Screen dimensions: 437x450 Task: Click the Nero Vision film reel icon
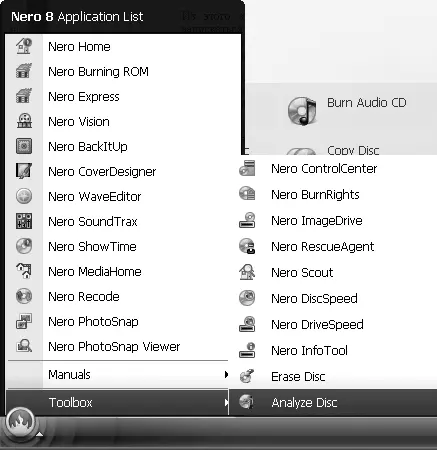pyautogui.click(x=24, y=121)
